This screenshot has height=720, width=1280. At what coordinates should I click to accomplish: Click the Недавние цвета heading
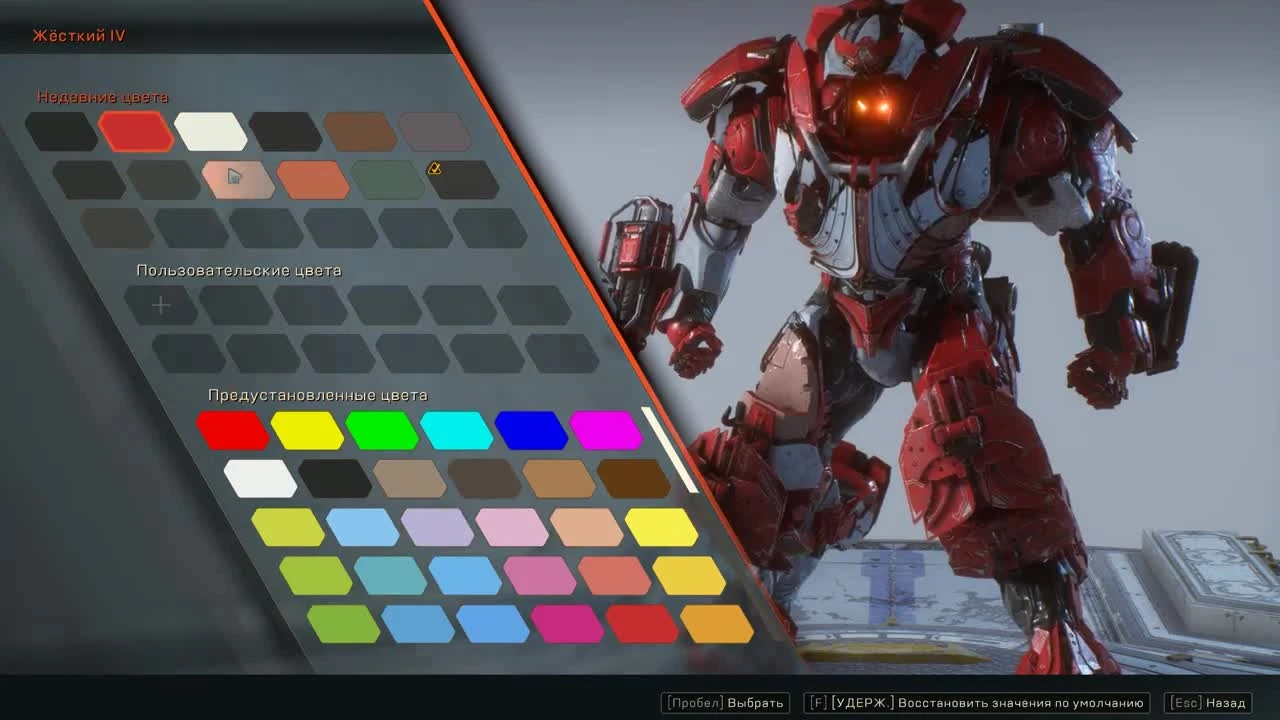click(103, 97)
